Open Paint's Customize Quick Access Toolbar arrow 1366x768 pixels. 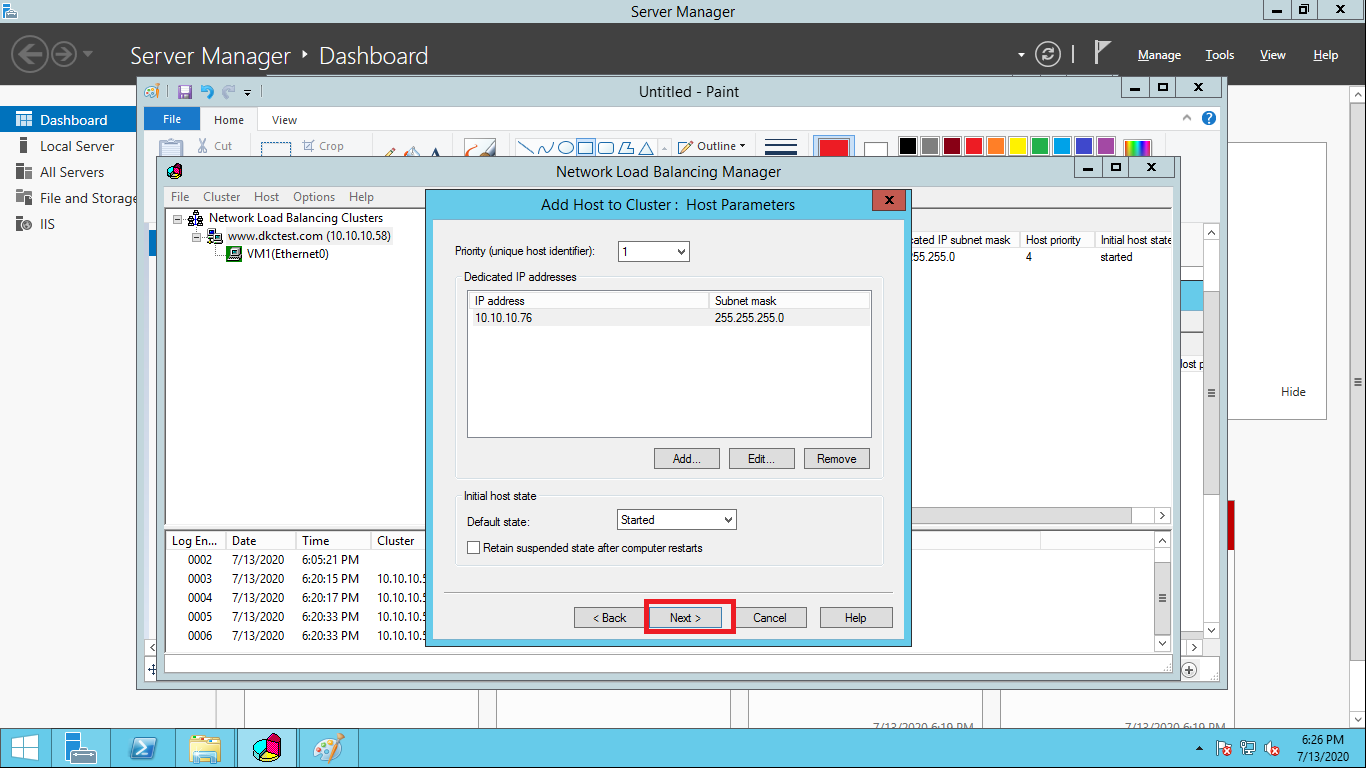(247, 93)
